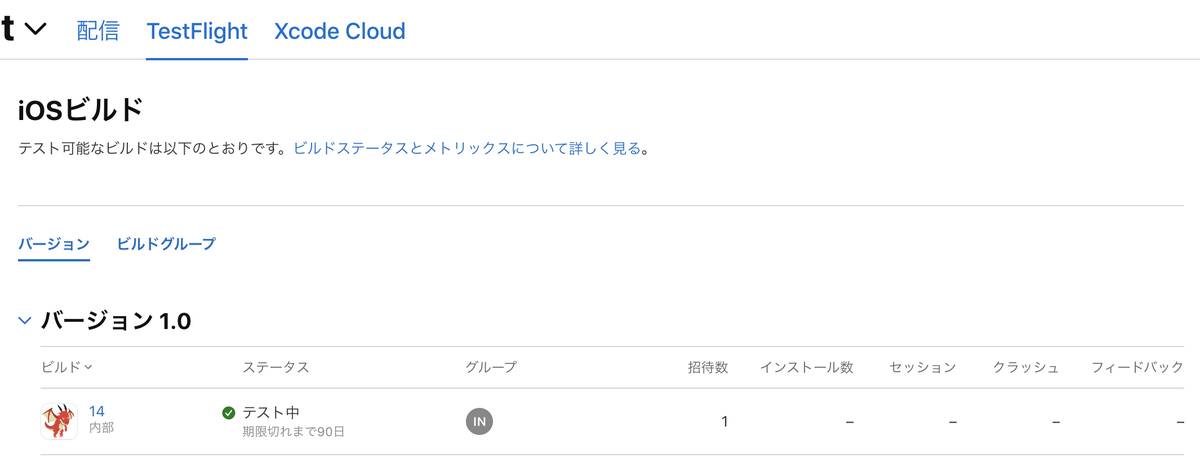Click the インストール数 column header
The height and width of the screenshot is (459, 1200).
[x=806, y=367]
